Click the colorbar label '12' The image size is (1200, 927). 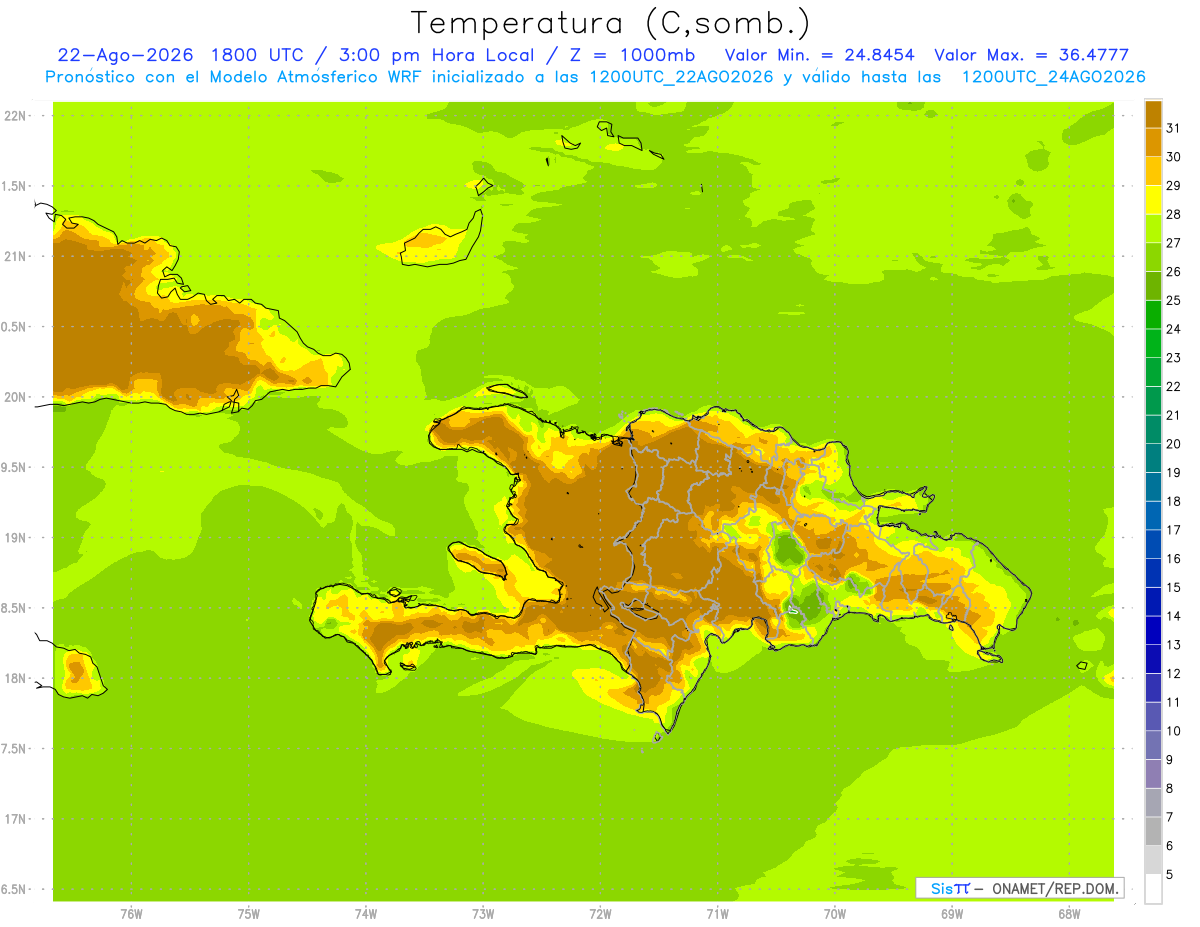pos(1174,674)
